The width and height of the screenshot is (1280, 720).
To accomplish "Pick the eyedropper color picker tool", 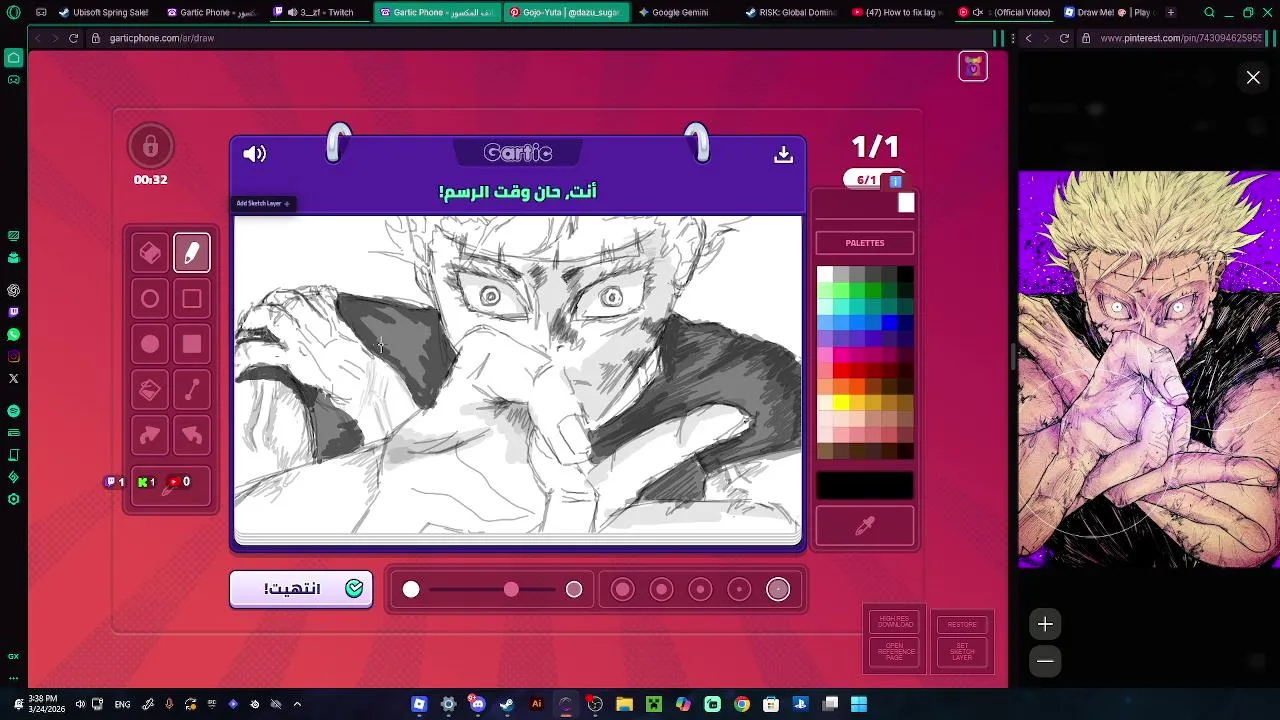I will point(865,526).
